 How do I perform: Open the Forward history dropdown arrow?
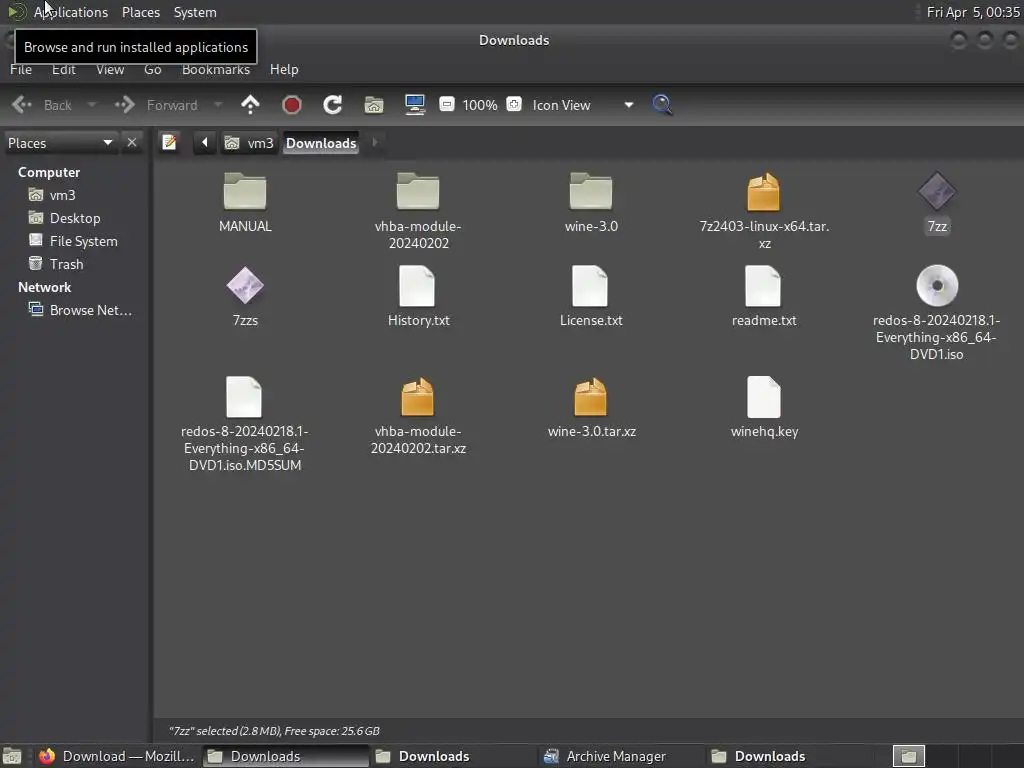218,104
